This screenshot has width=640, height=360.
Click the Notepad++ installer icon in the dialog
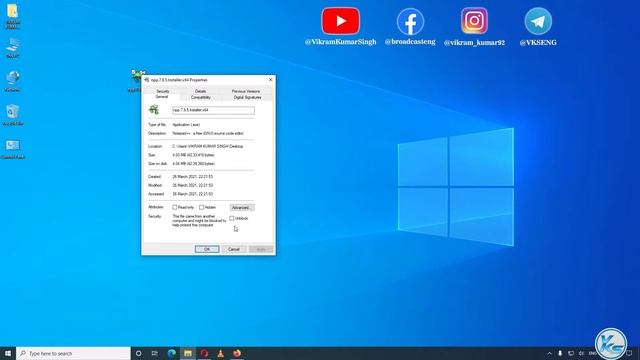(x=154, y=109)
